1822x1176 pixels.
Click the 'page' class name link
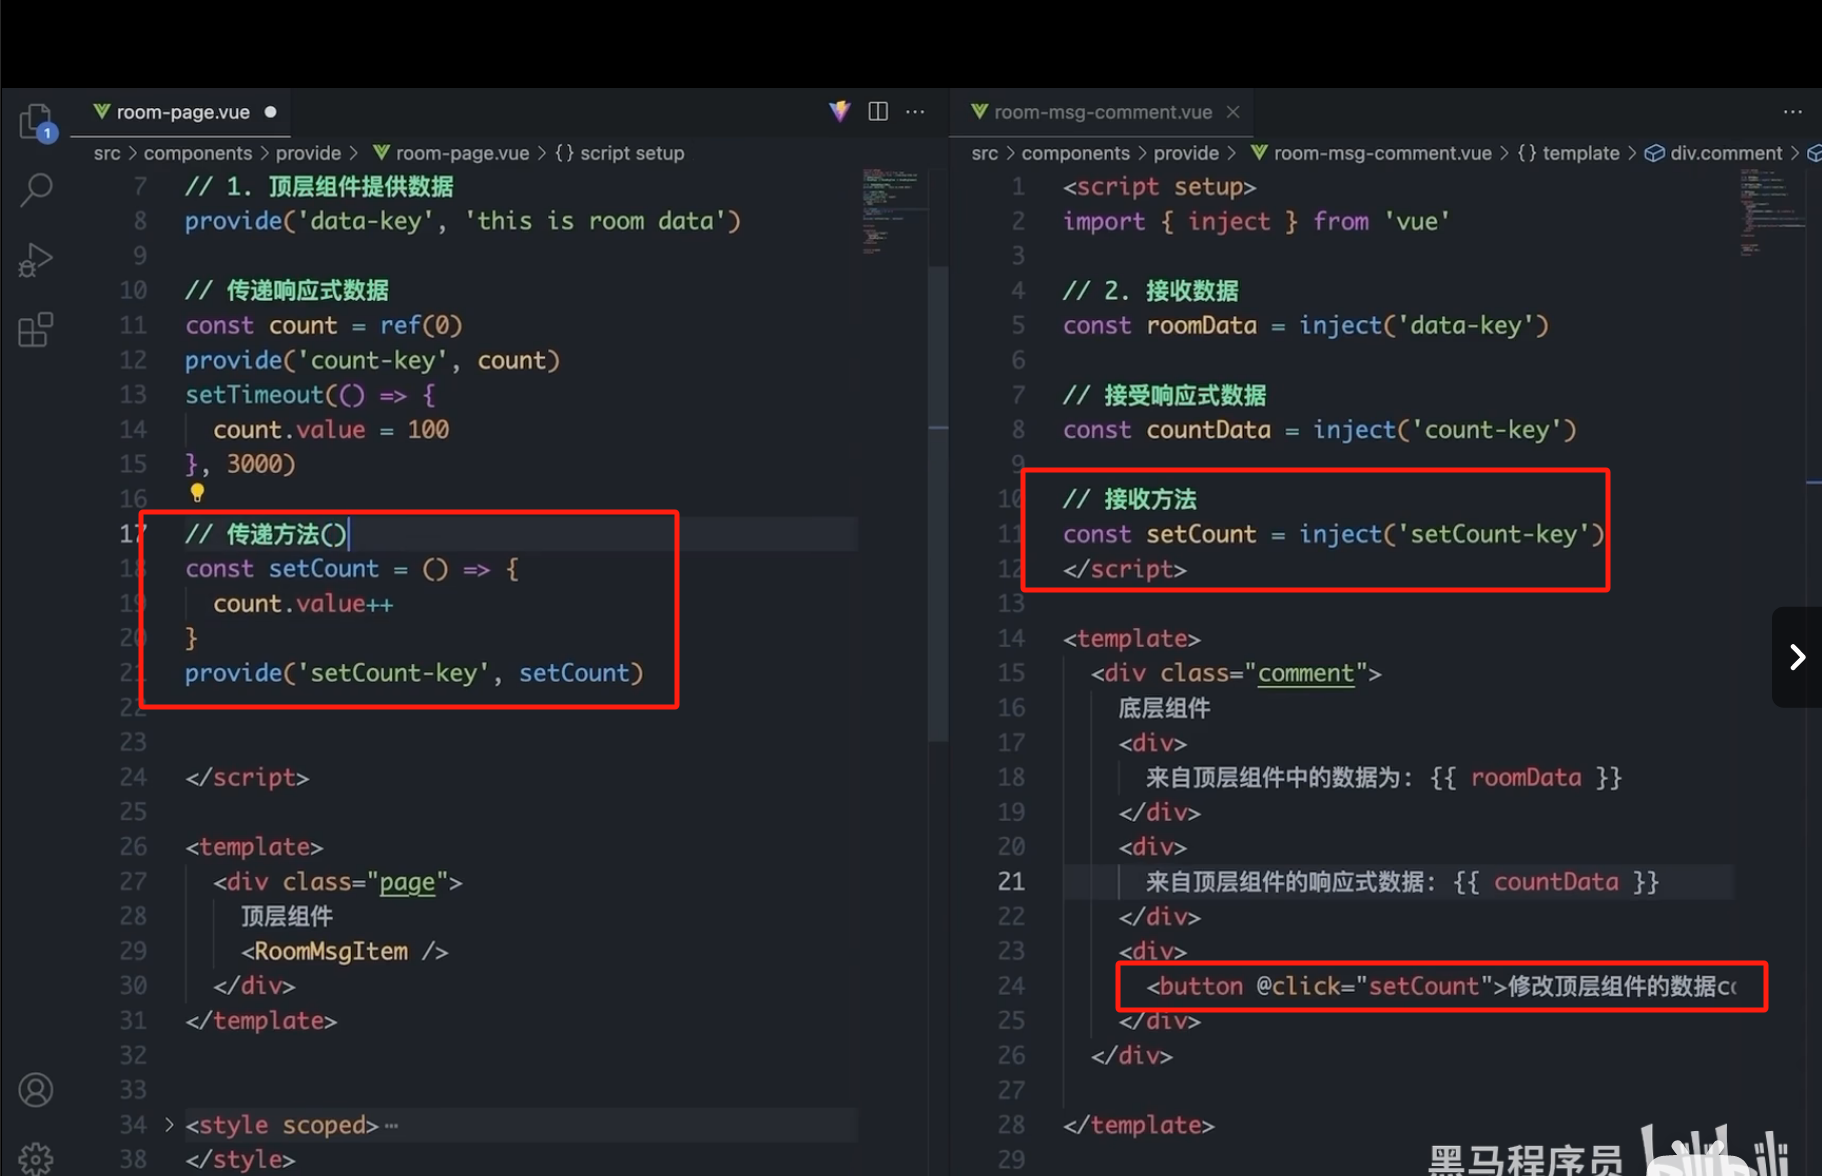click(x=407, y=882)
